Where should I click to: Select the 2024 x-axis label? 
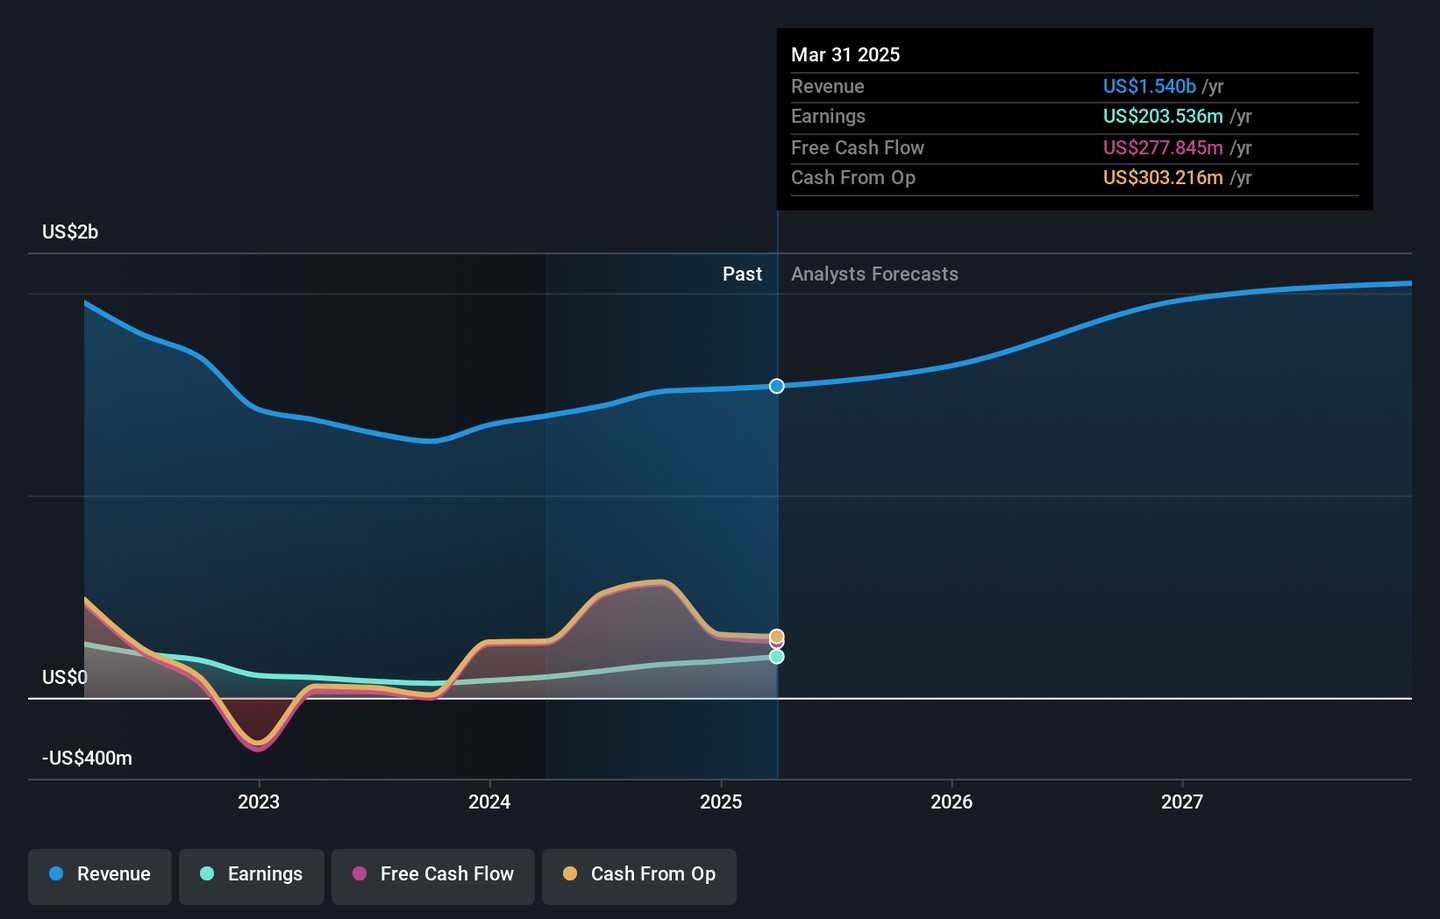490,802
